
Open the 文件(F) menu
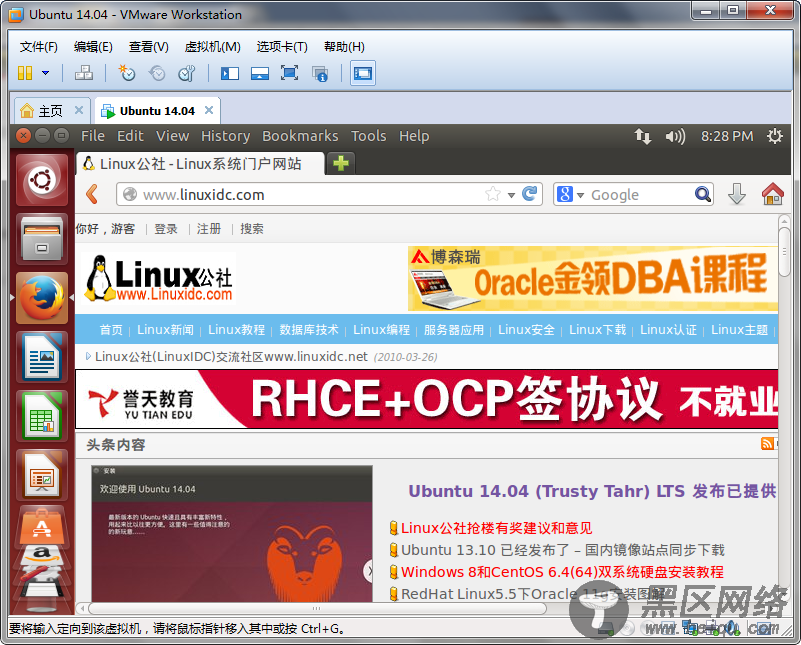click(x=39, y=47)
